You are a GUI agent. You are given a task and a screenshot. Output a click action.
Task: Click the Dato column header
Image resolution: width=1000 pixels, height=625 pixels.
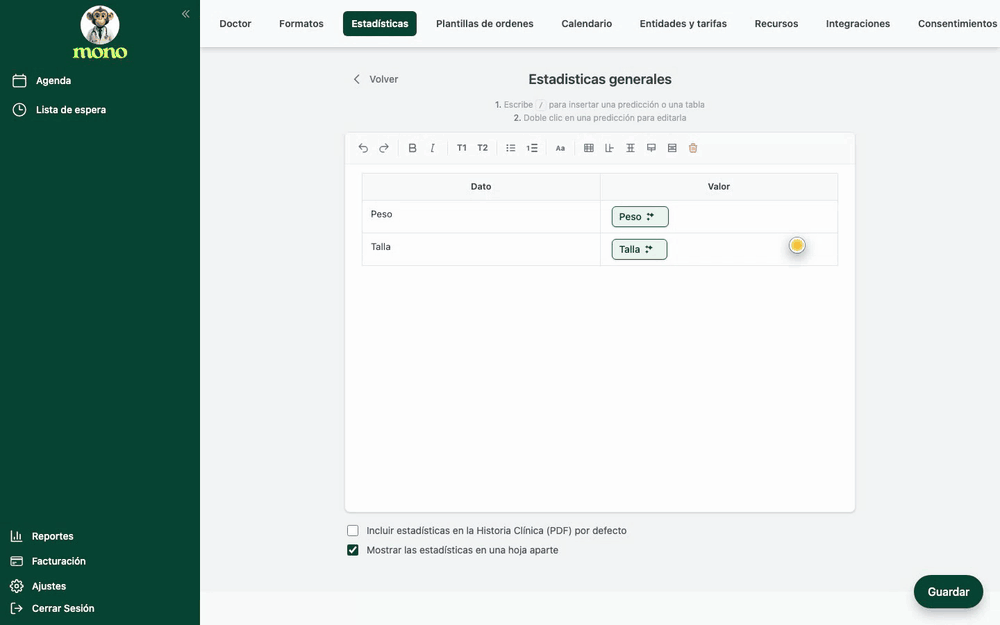[x=481, y=186]
